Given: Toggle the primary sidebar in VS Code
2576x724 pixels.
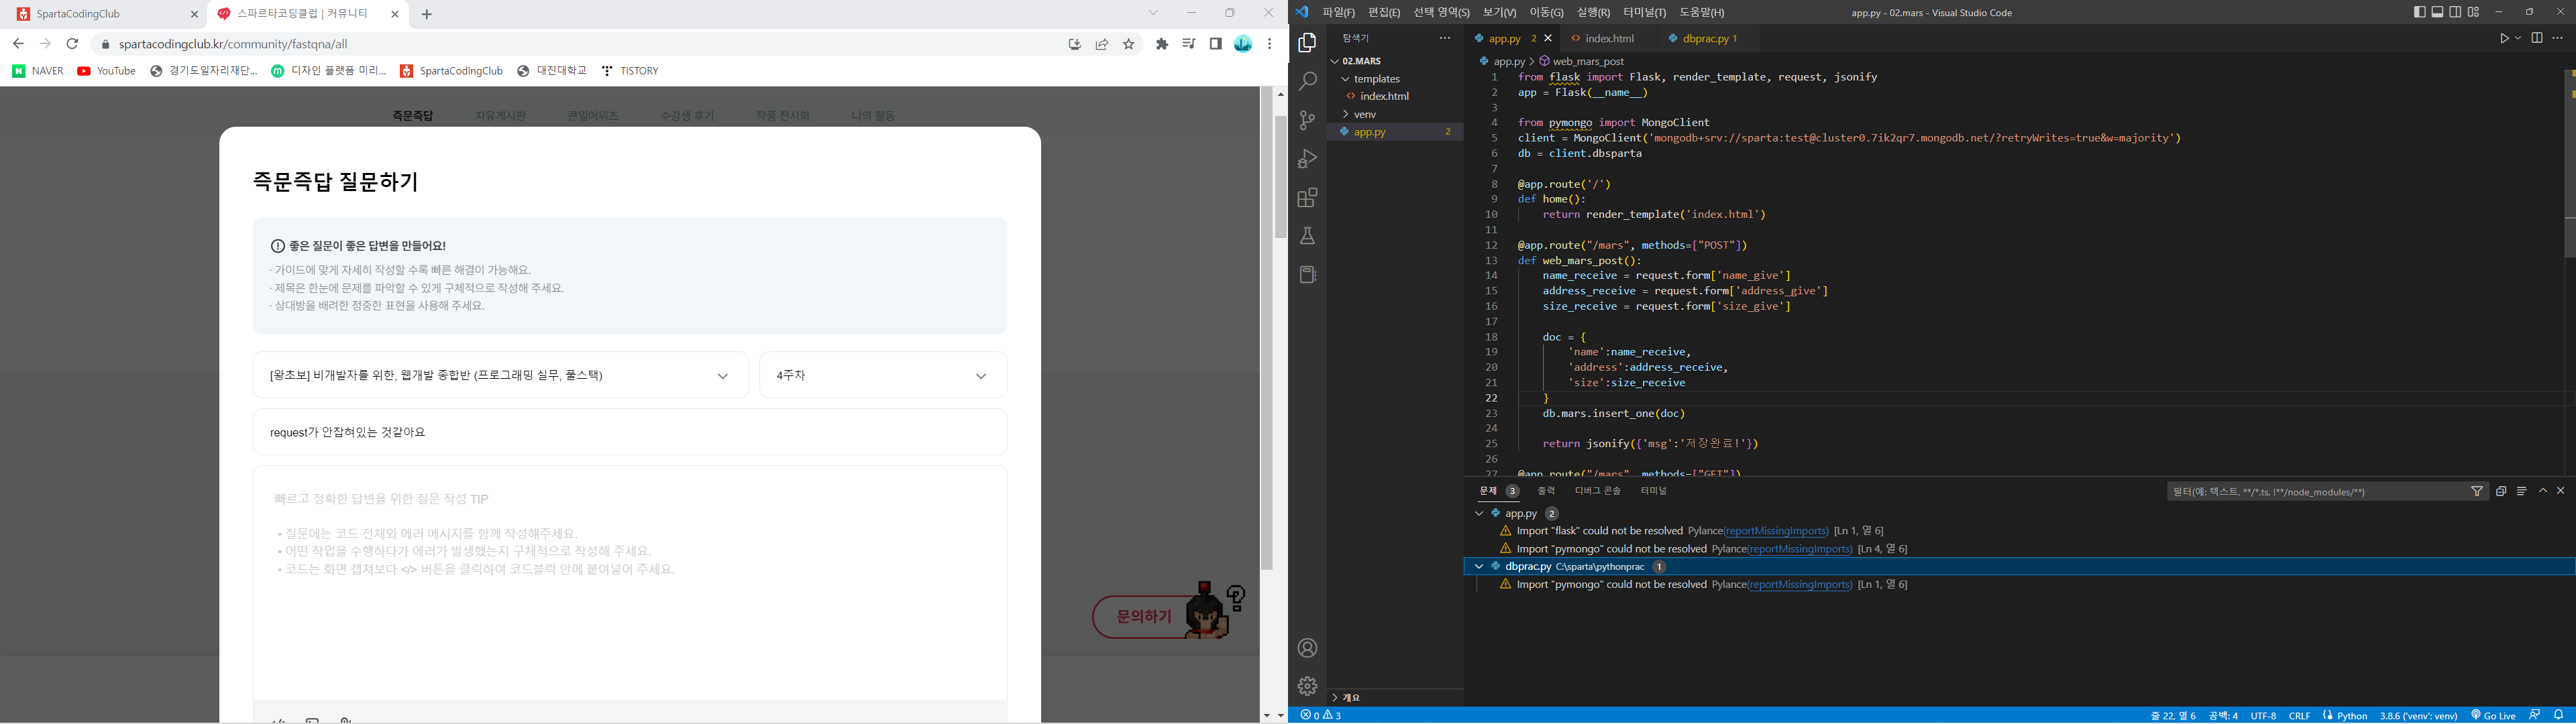Looking at the screenshot, I should tap(2419, 12).
